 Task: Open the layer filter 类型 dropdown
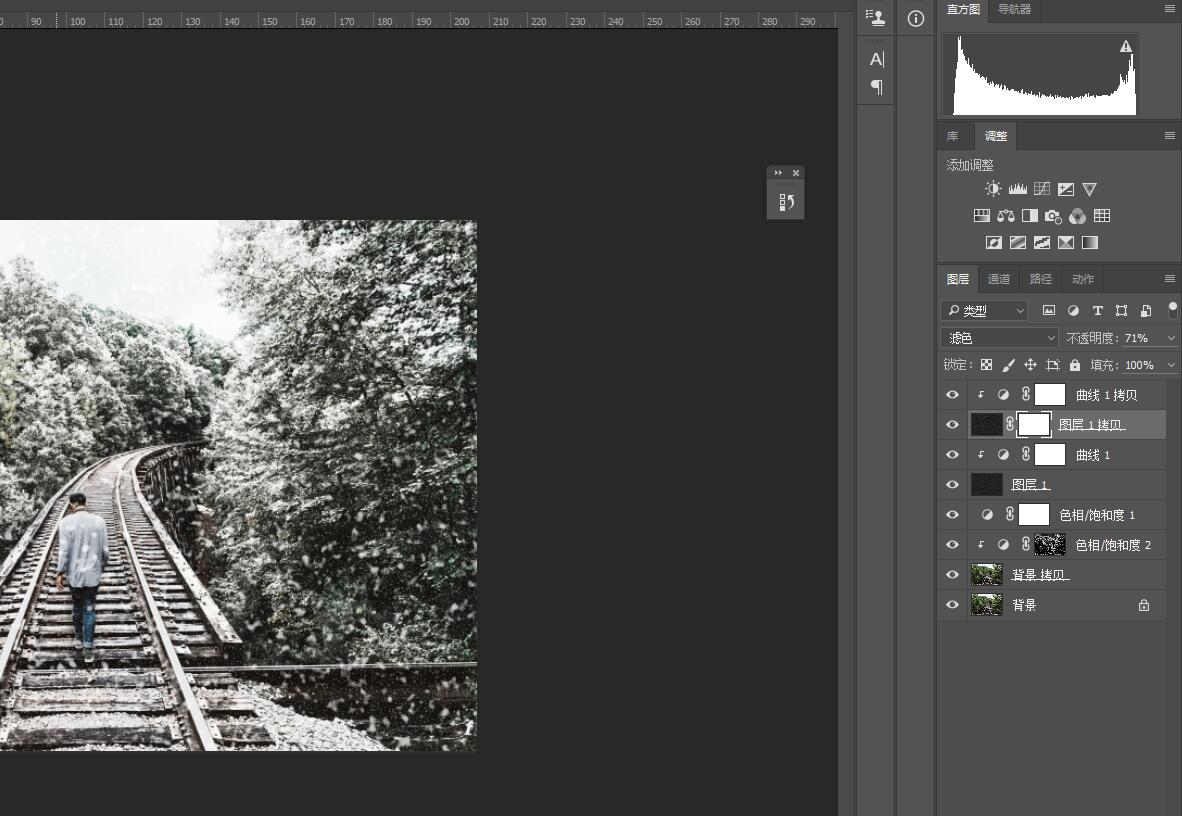985,311
